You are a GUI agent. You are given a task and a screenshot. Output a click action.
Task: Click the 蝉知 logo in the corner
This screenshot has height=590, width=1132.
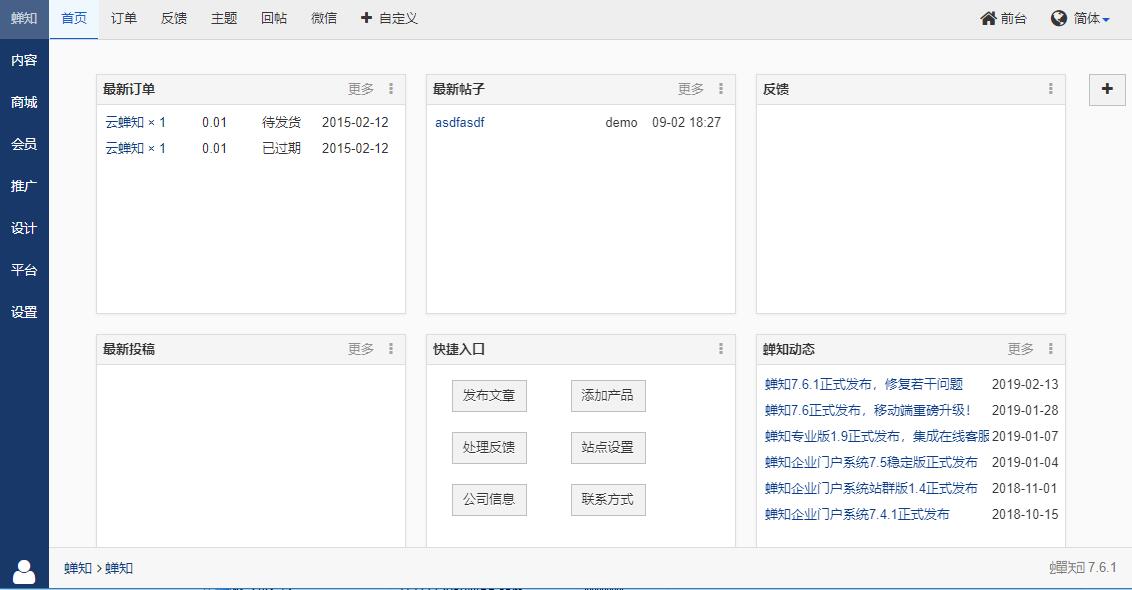[24, 19]
